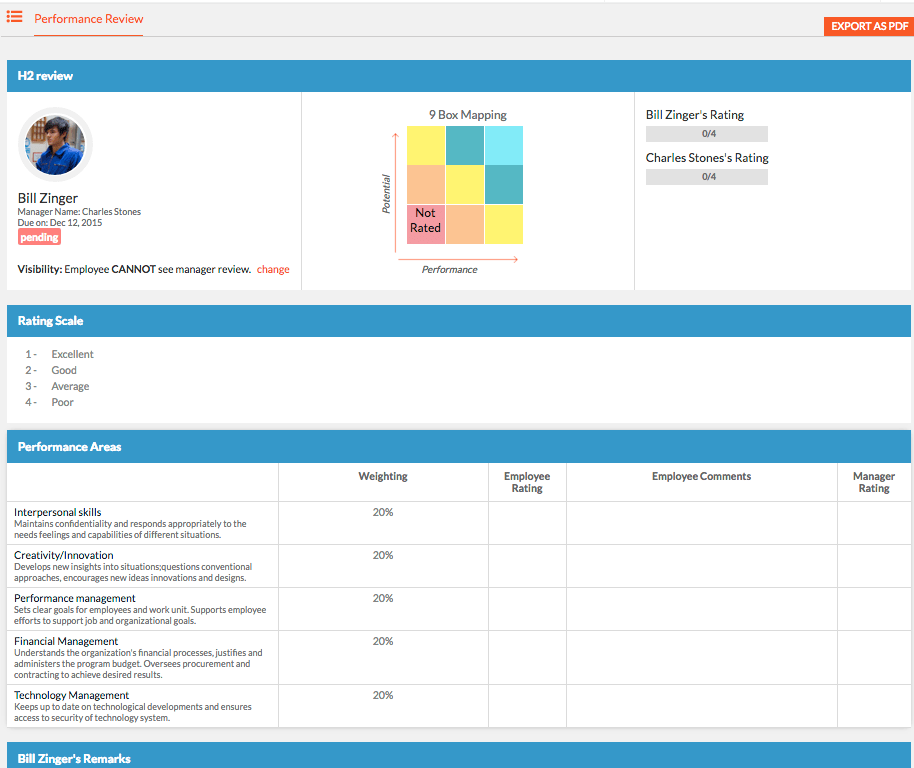The width and height of the screenshot is (914, 768).
Task: Click Bill Zinger's Rating 0/4 progress bar
Action: [706, 134]
